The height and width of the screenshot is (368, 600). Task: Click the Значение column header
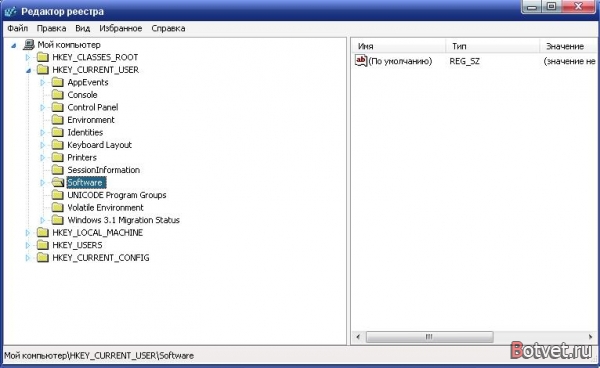(568, 46)
